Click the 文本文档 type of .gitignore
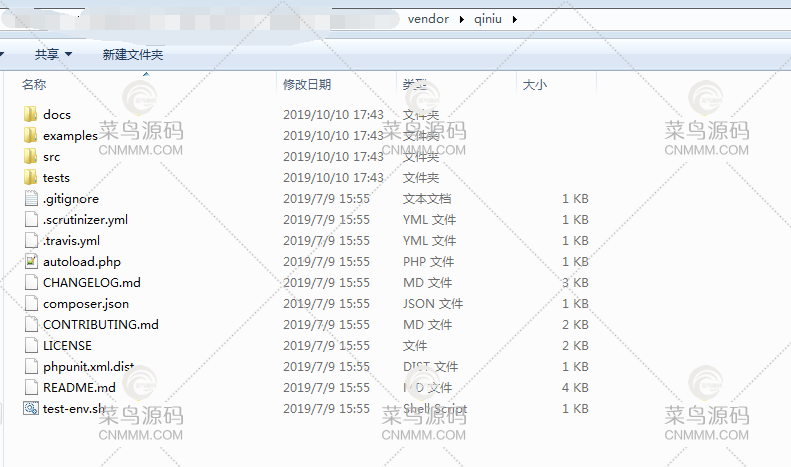 (427, 199)
